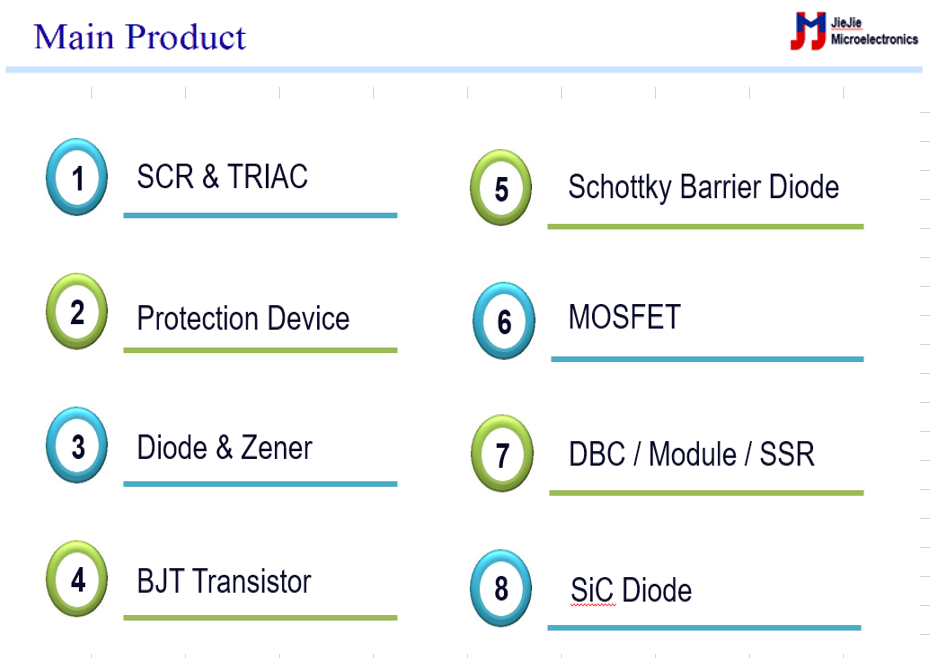930x658 pixels.
Task: Click the BJT Transistor entry
Action: point(224,581)
